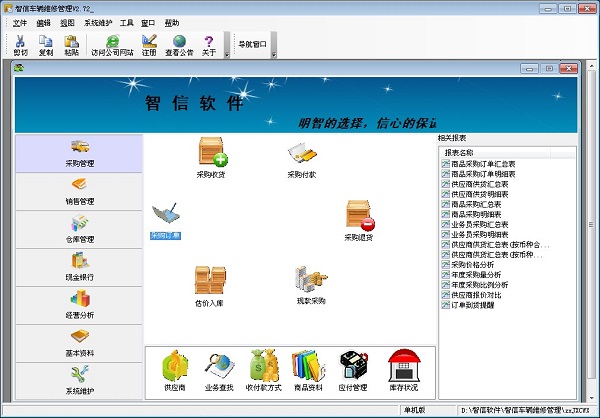Open the 视图 menu
This screenshot has height=418, width=600.
pos(67,23)
